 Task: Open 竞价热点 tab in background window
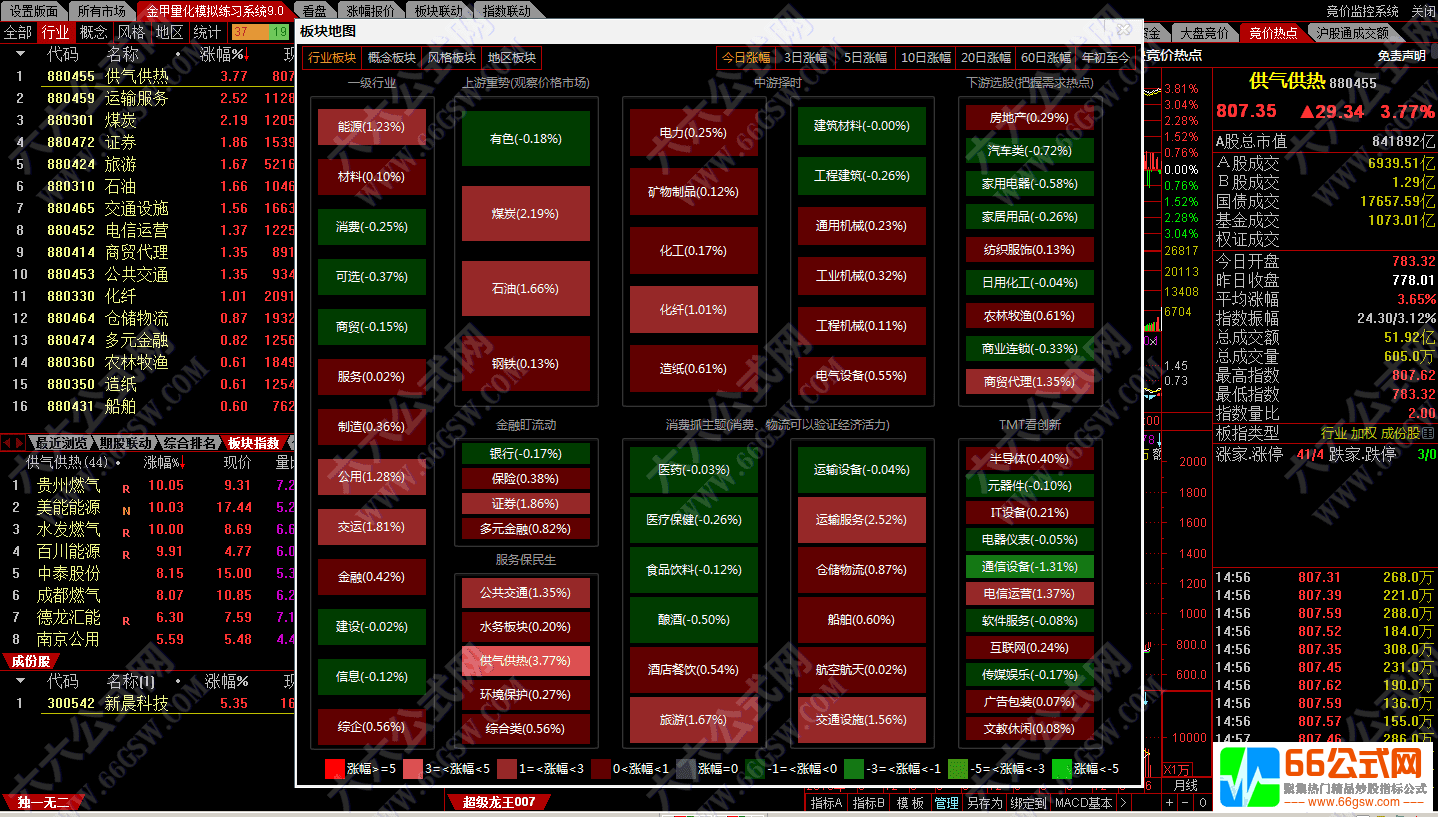coord(1273,33)
